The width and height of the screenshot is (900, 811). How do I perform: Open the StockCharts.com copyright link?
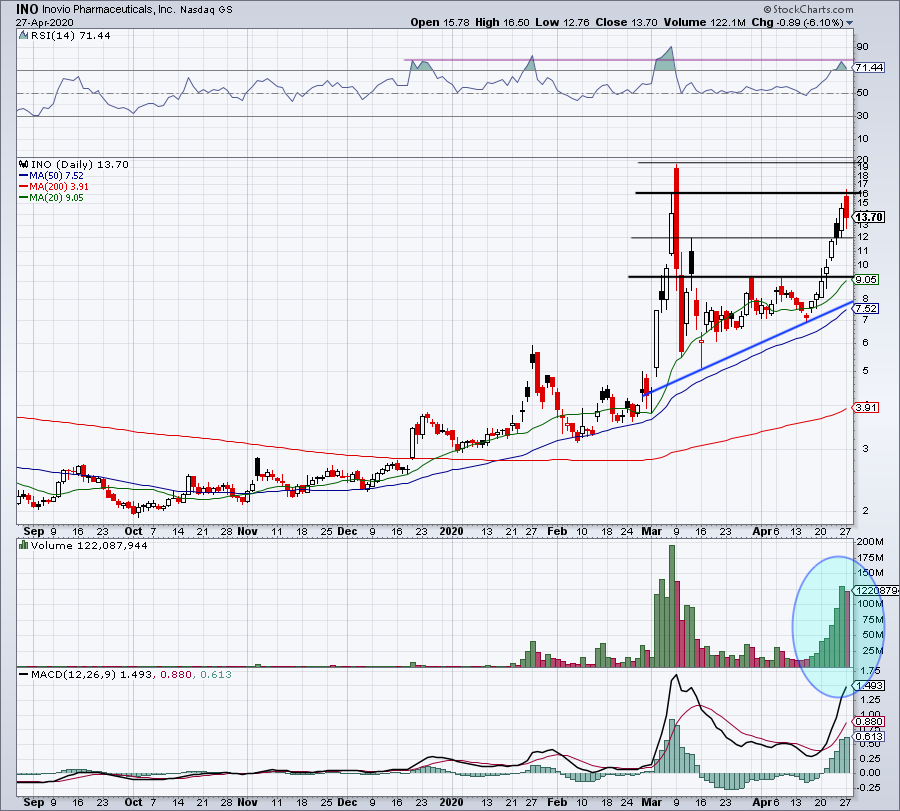point(808,9)
